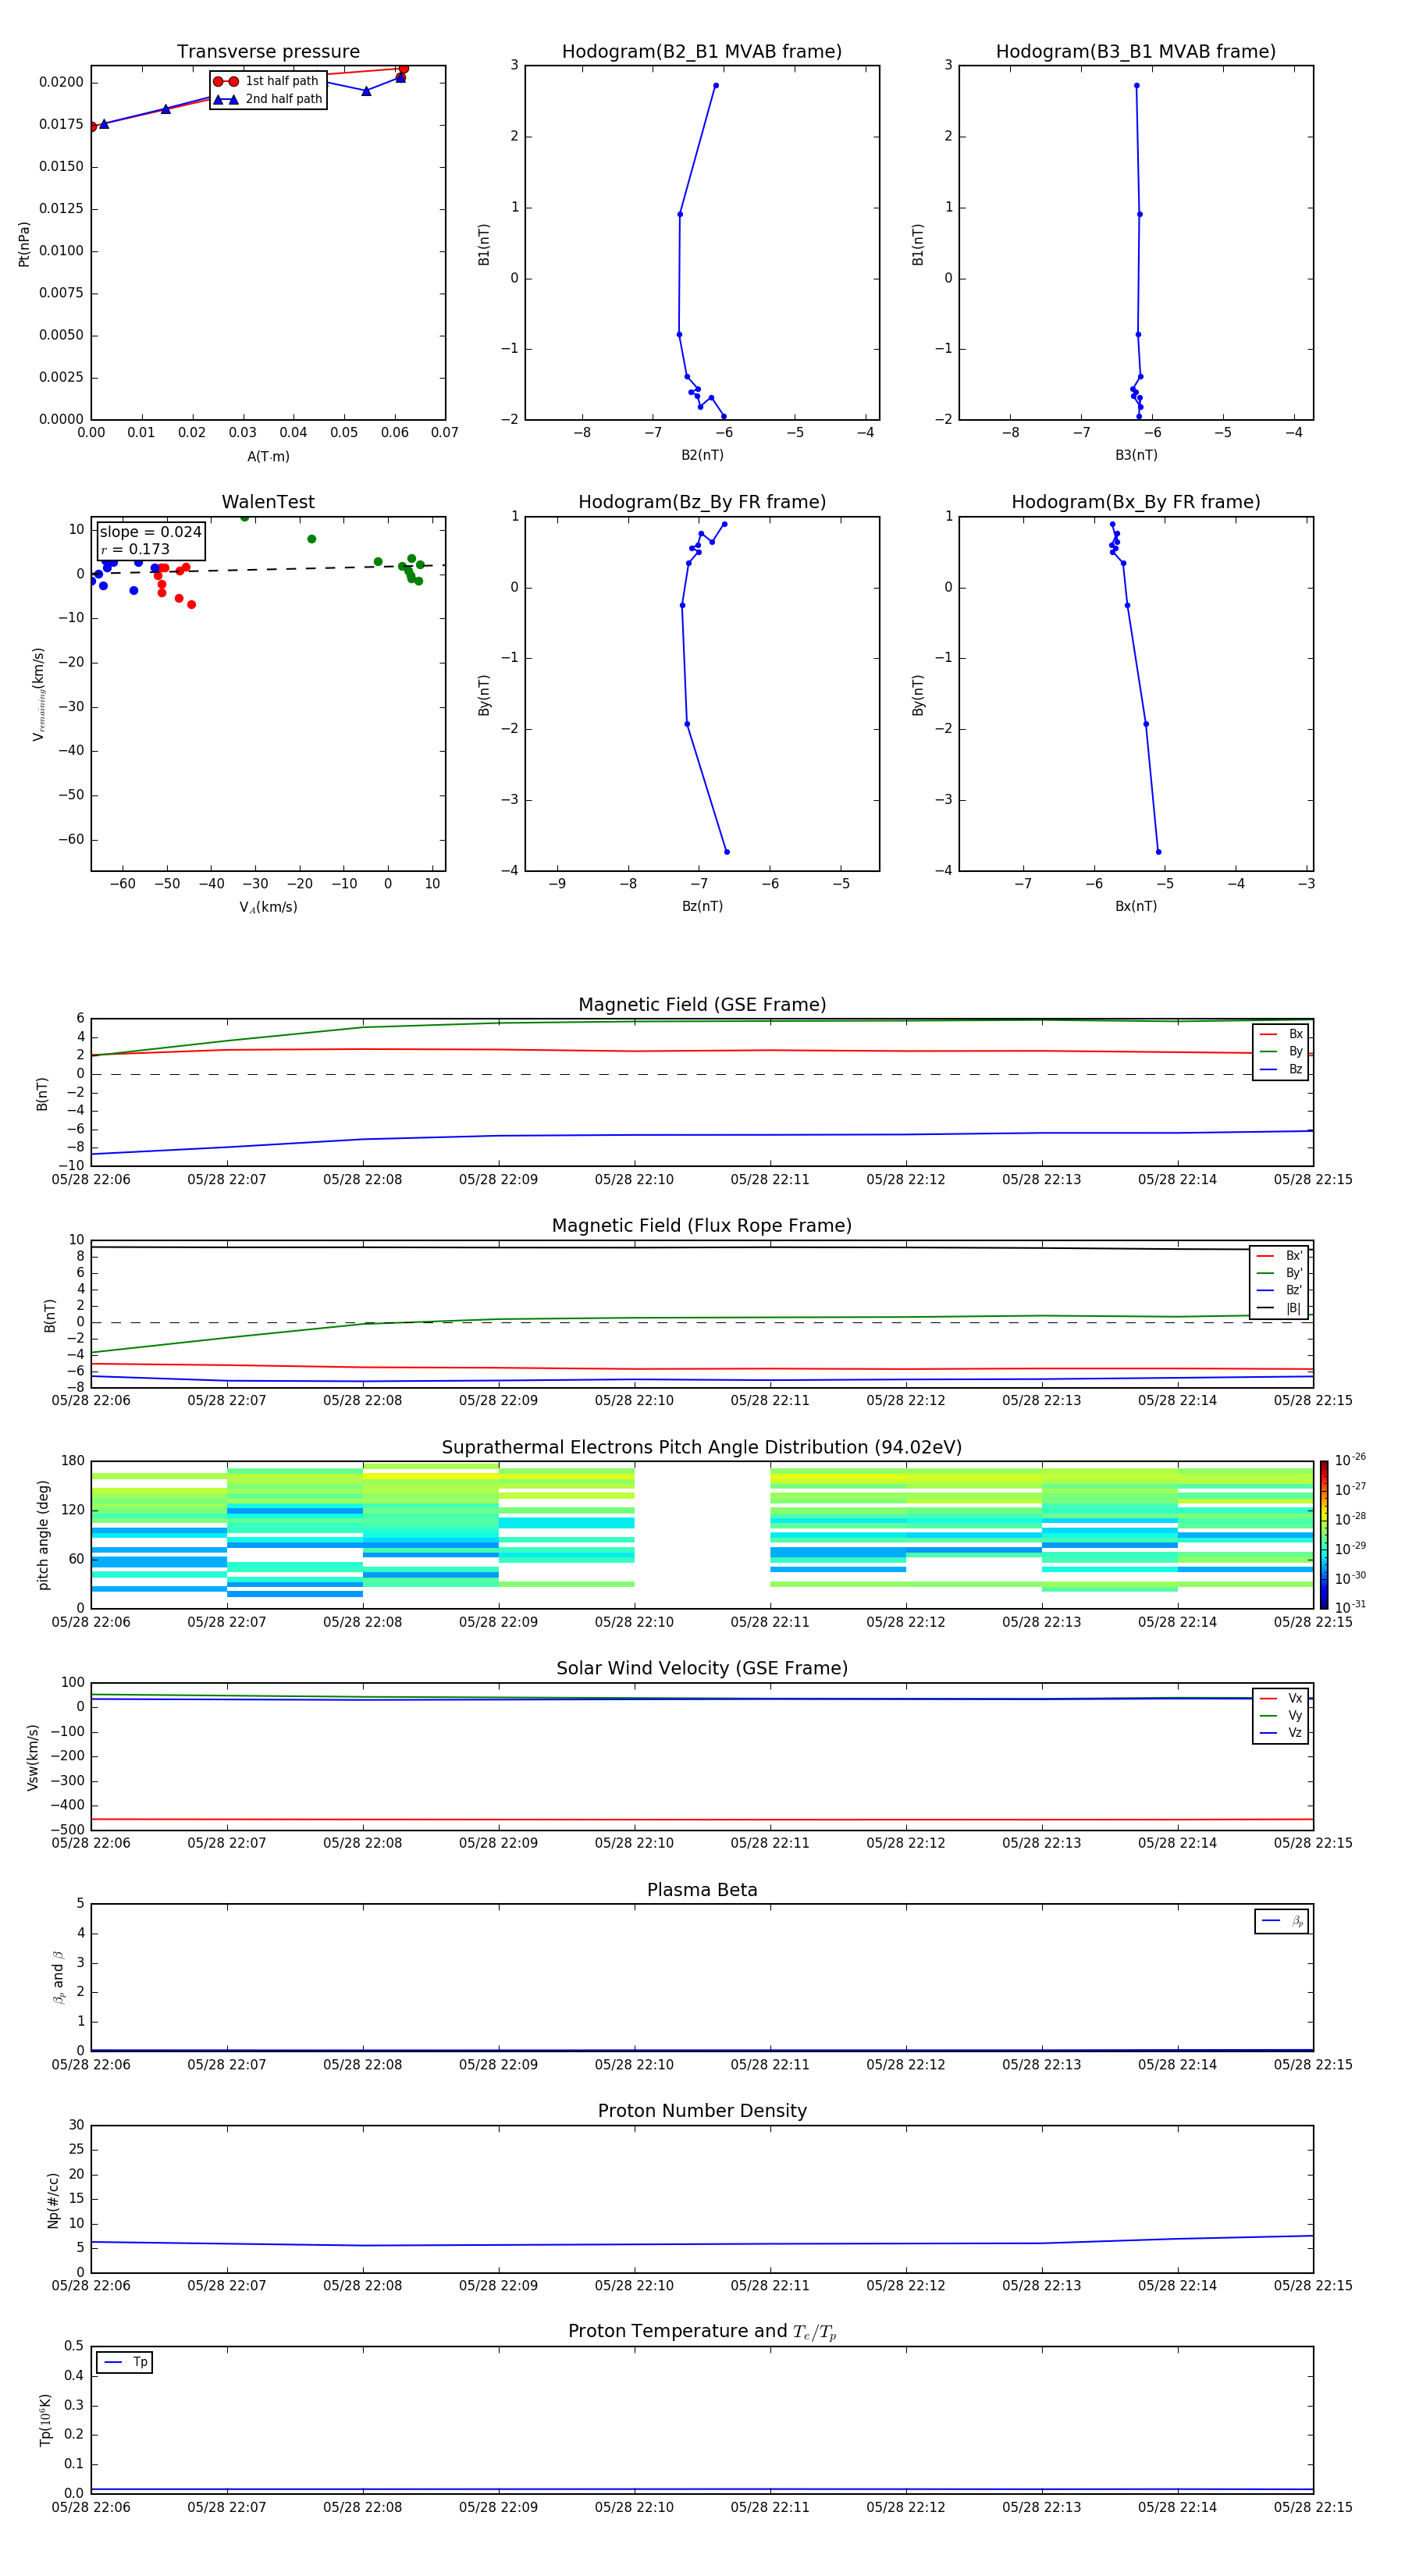Click the 'Magnetic Field (GSE Frame)' title

tap(702, 1005)
